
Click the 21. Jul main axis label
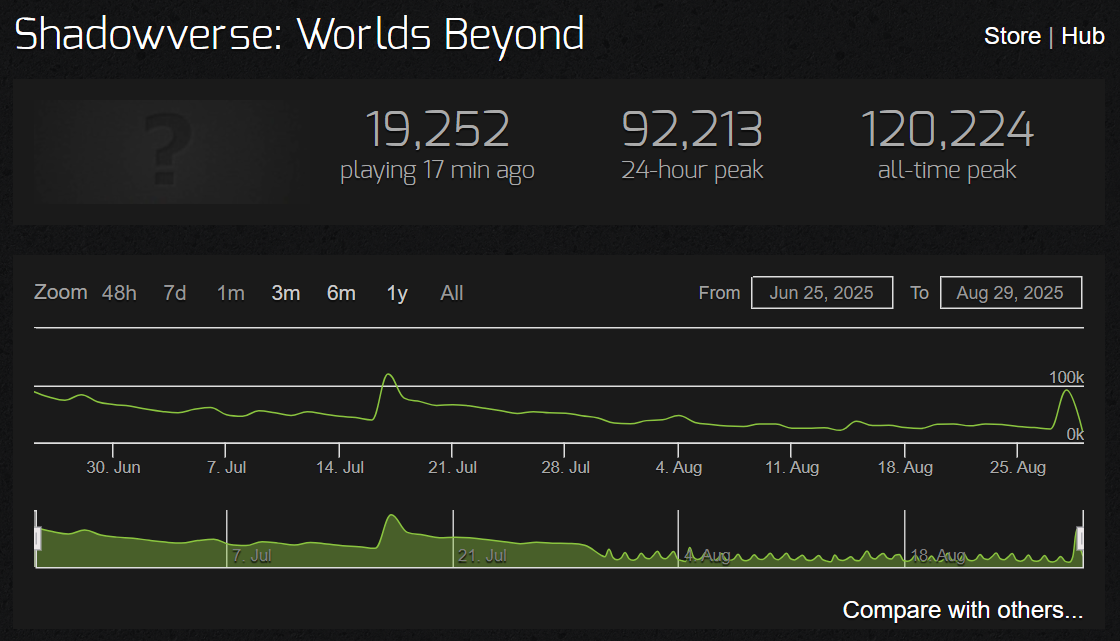pos(452,467)
